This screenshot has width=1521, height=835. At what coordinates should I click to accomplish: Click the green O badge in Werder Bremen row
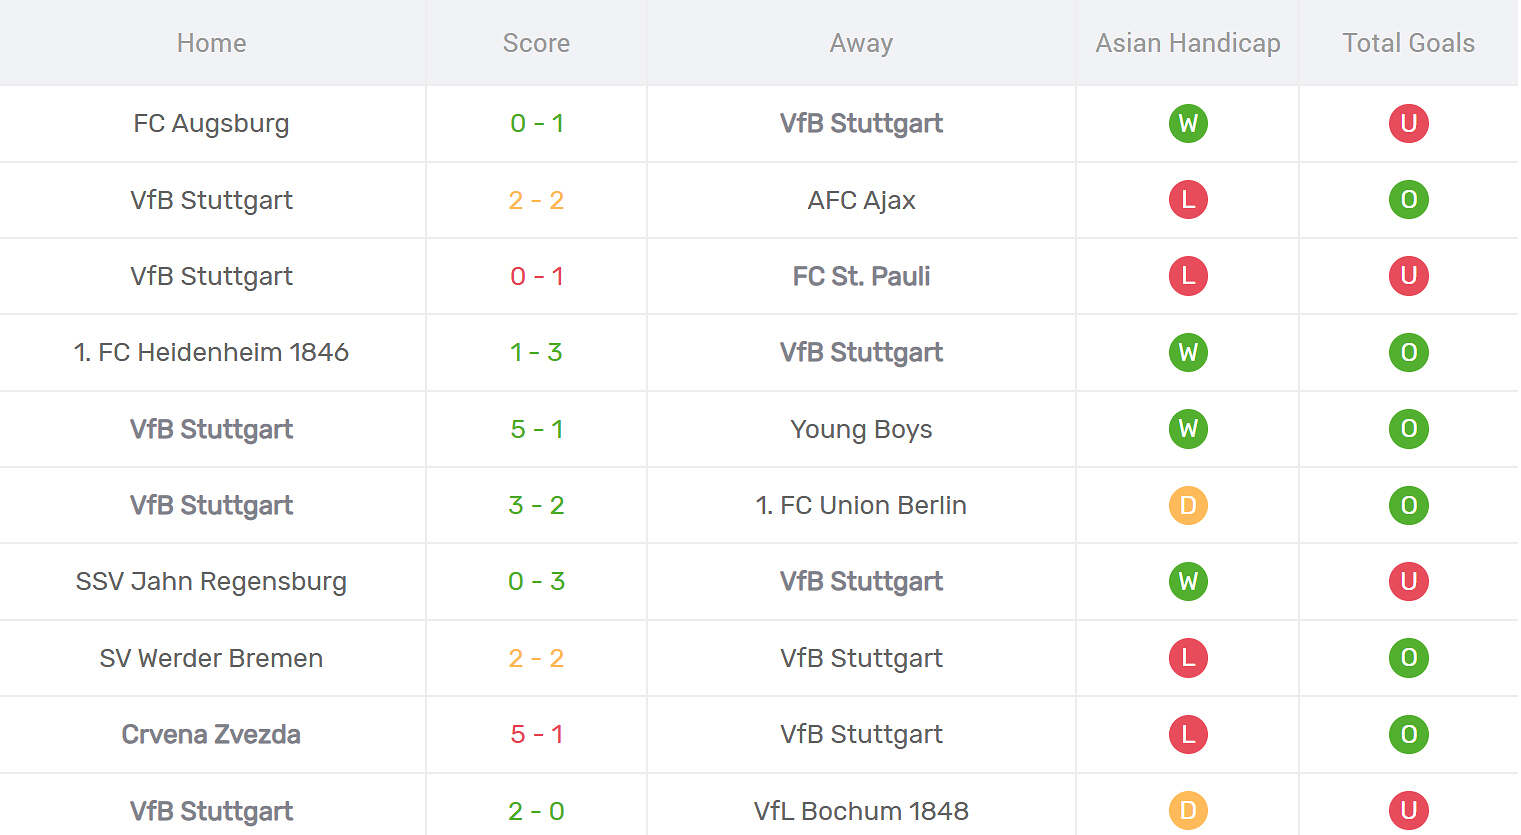tap(1408, 657)
